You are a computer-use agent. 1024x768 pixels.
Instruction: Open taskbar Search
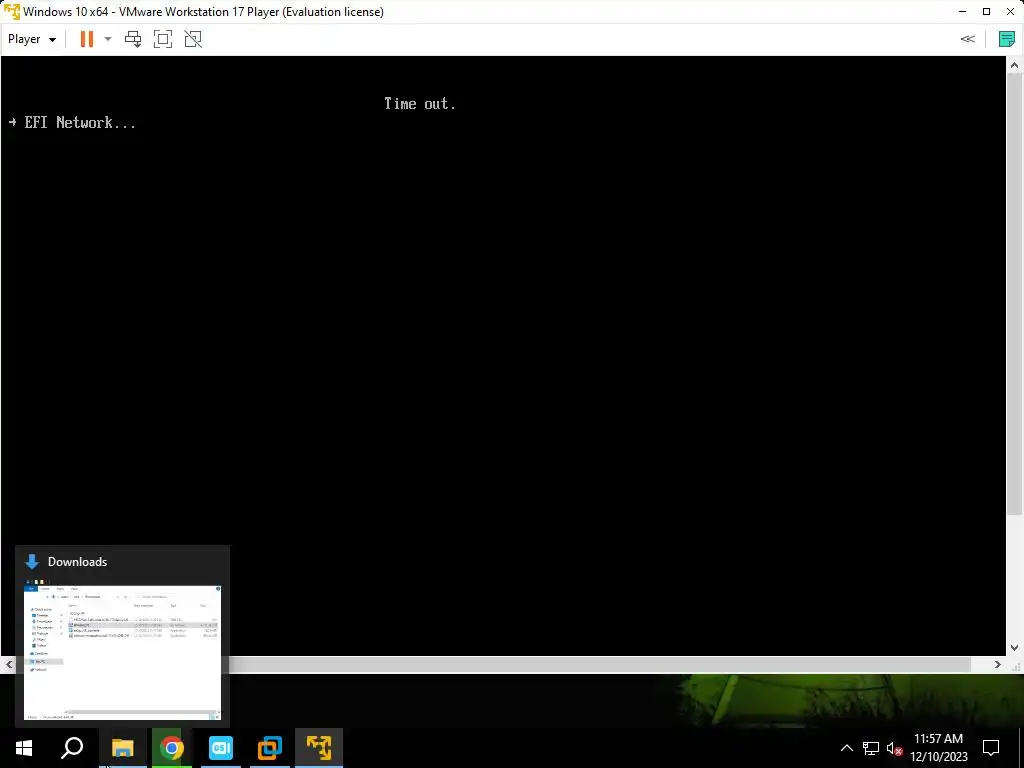click(x=72, y=748)
